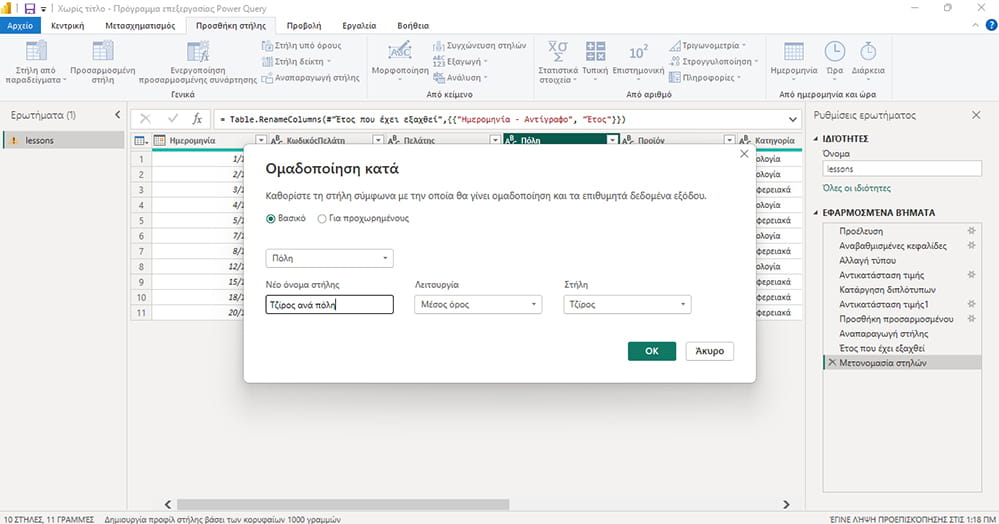Open filter dropdown of Ημερομηνία column
The height and width of the screenshot is (524, 999).
[261, 140]
